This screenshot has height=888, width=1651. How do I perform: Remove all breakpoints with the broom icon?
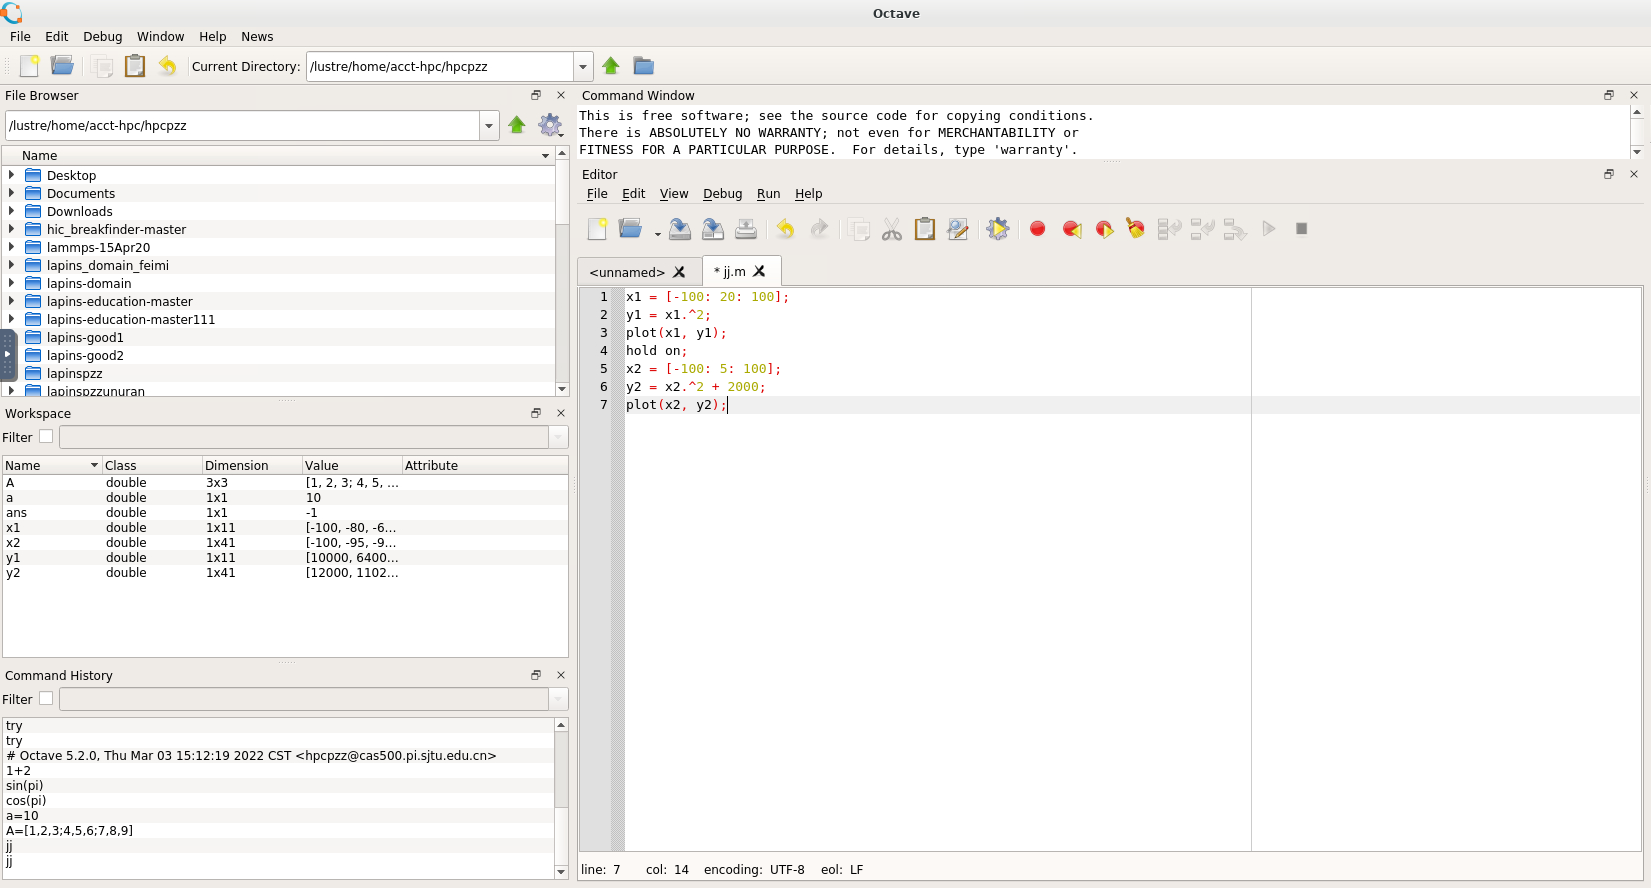[1136, 229]
